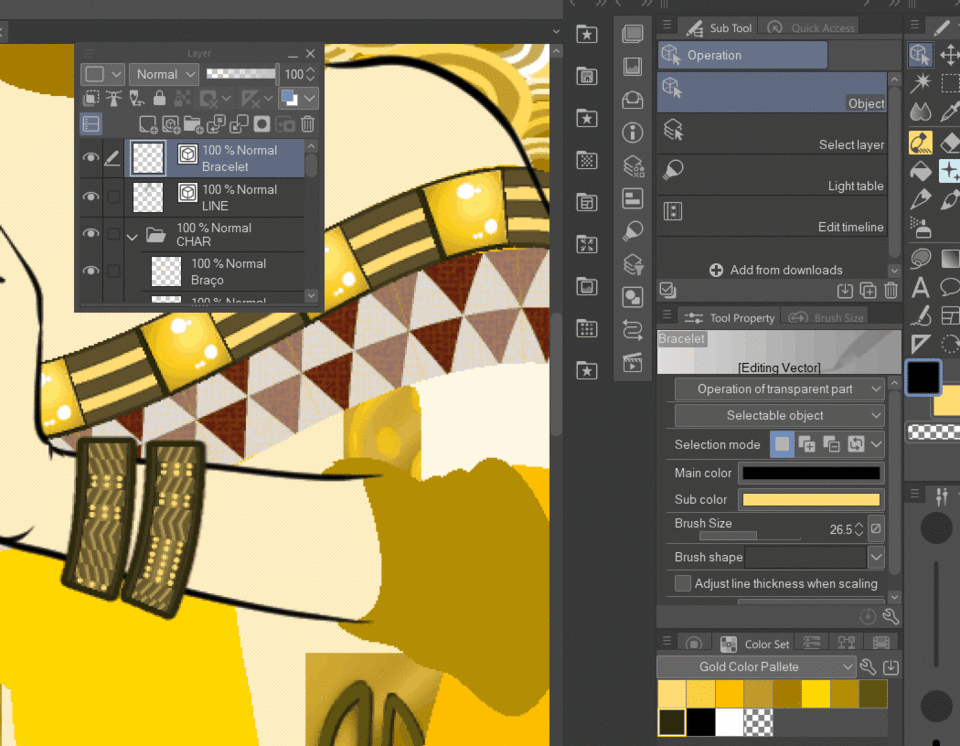The width and height of the screenshot is (960, 746).
Task: Create a new layer folder
Action: [x=193, y=124]
